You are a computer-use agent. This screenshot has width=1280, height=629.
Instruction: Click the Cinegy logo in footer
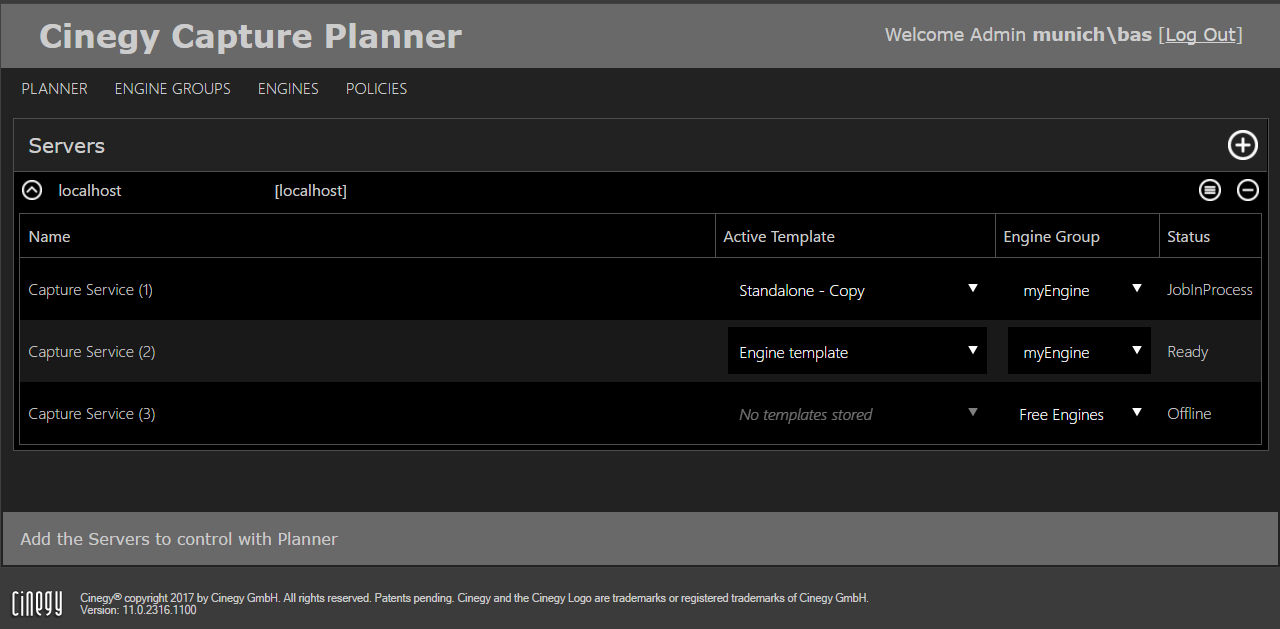[37, 603]
